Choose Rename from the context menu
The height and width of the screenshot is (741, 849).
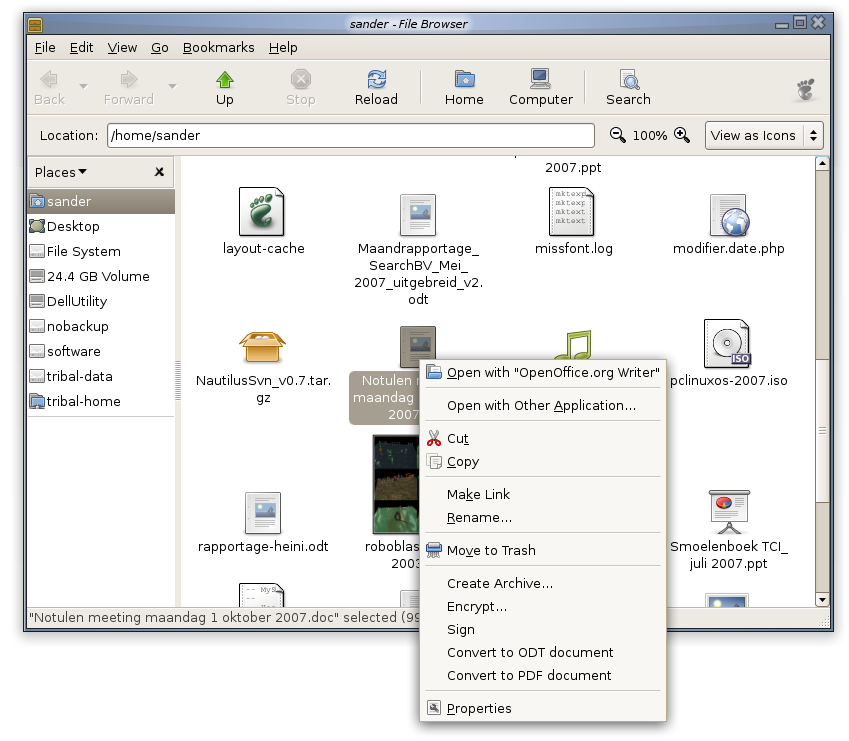[543, 517]
